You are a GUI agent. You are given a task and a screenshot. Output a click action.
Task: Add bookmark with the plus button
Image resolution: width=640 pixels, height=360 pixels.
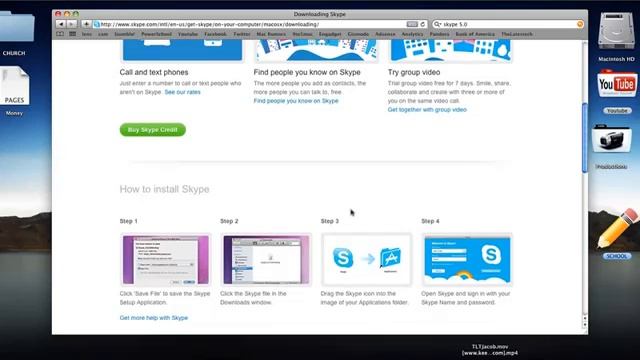tap(86, 24)
